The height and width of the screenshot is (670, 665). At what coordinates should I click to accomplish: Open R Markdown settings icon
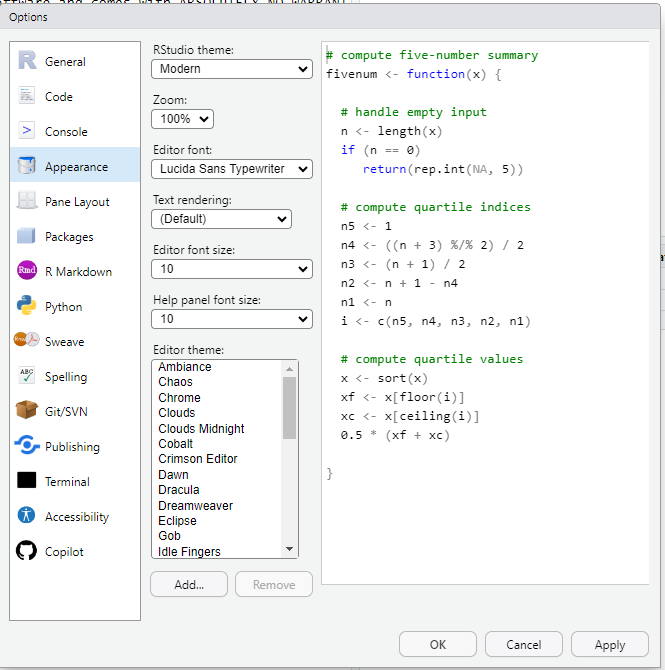(27, 271)
